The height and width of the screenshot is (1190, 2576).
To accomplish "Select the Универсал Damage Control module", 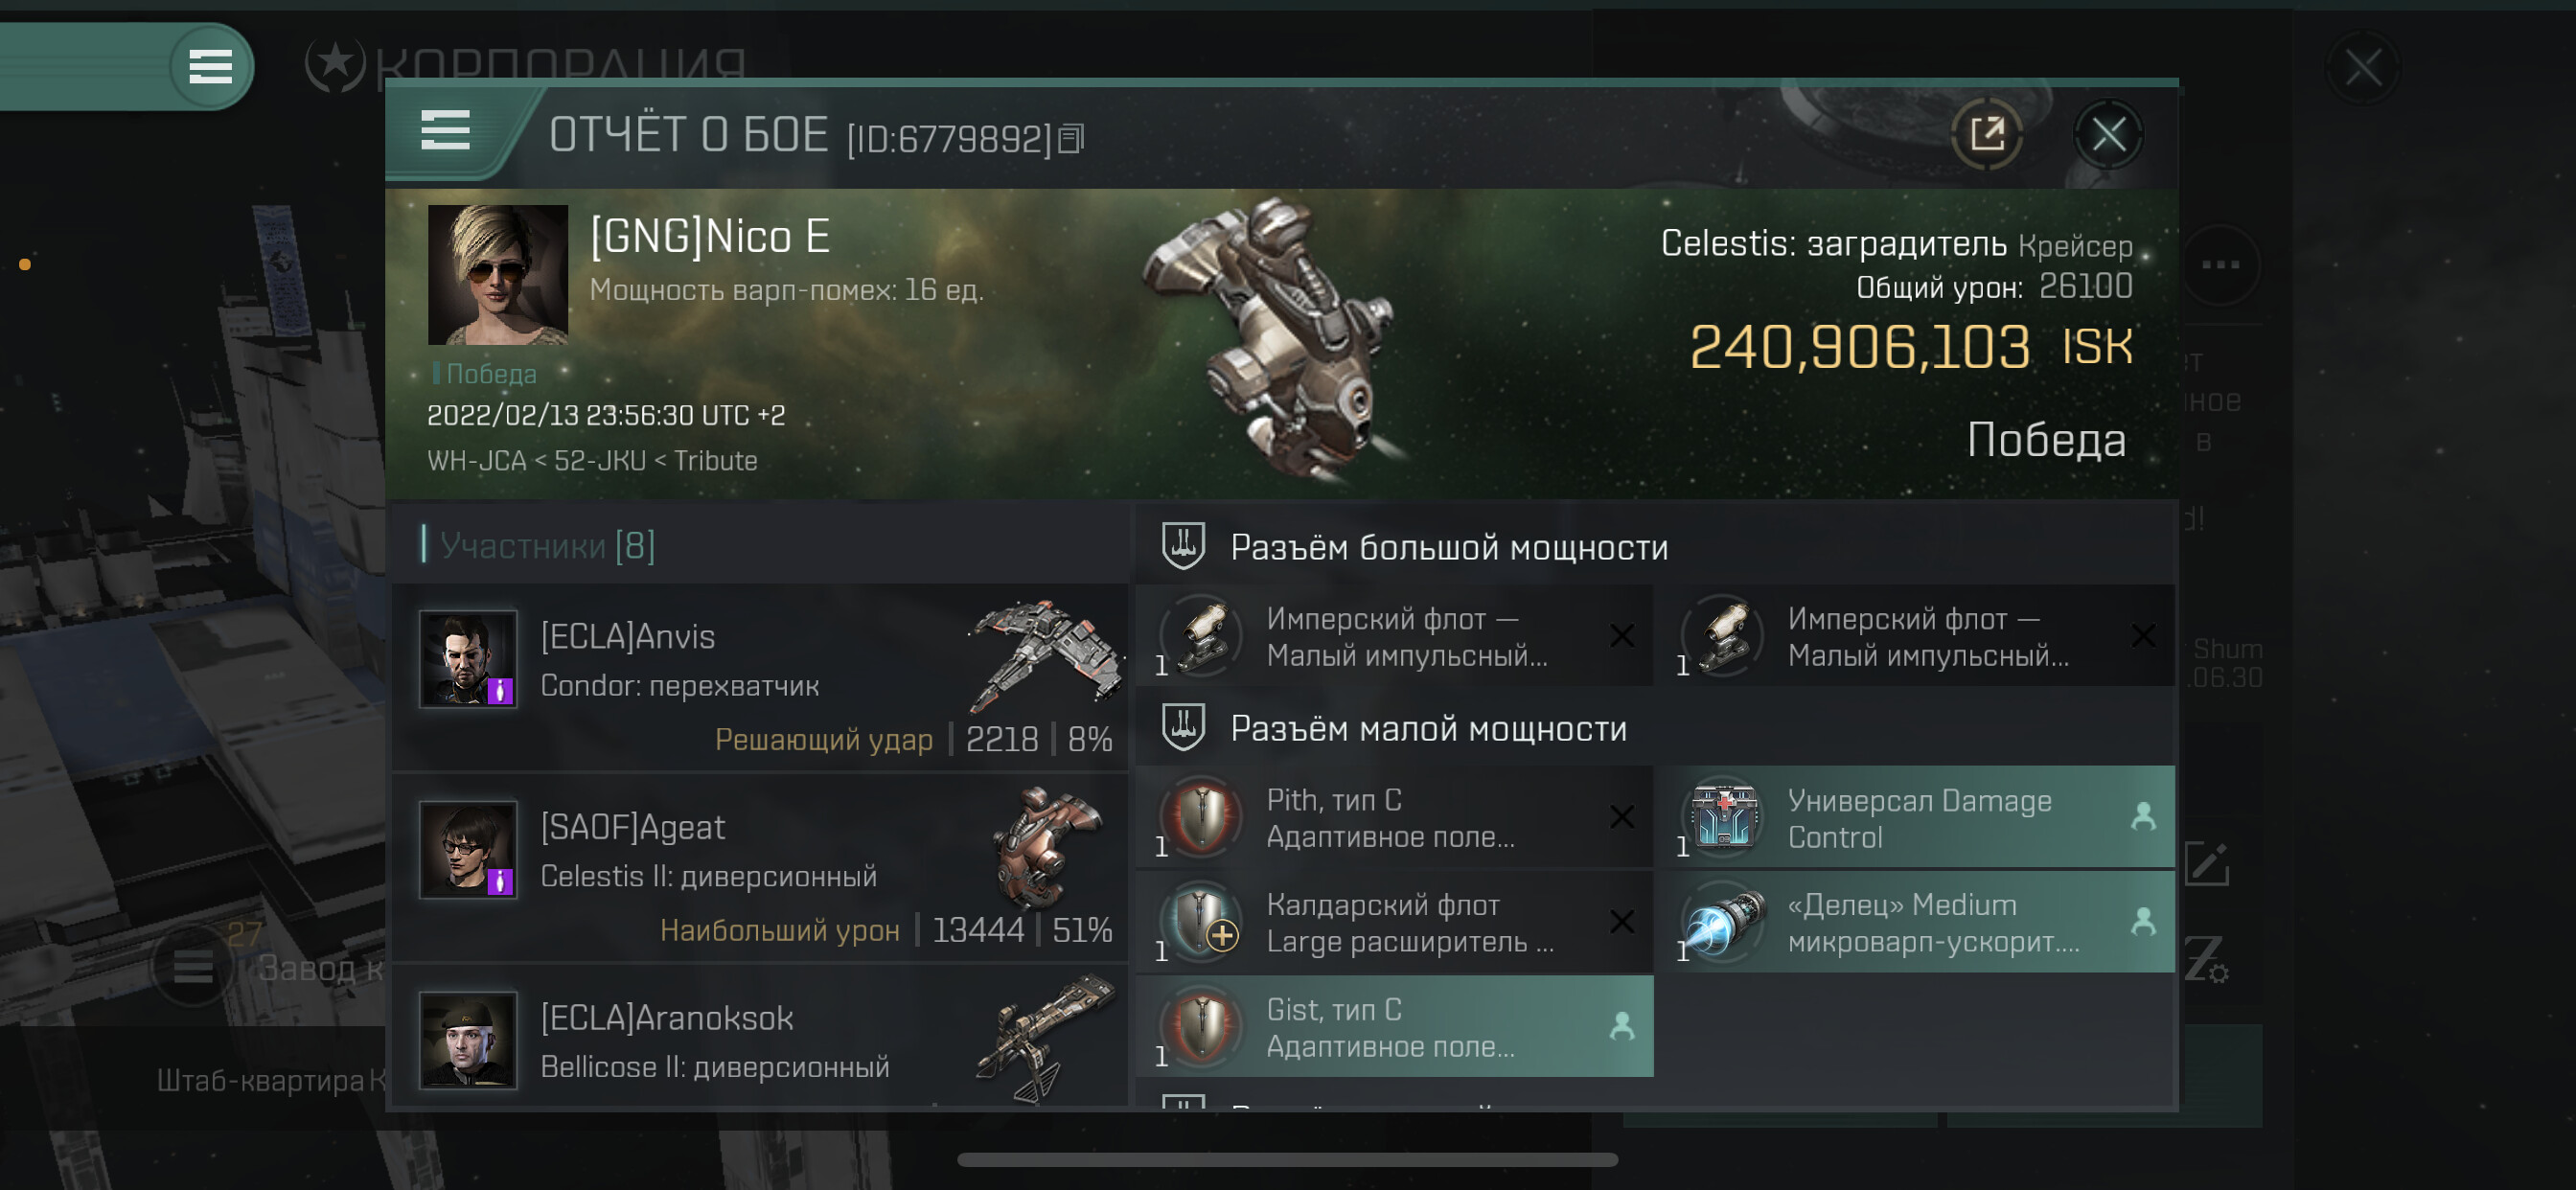I will coord(1915,817).
